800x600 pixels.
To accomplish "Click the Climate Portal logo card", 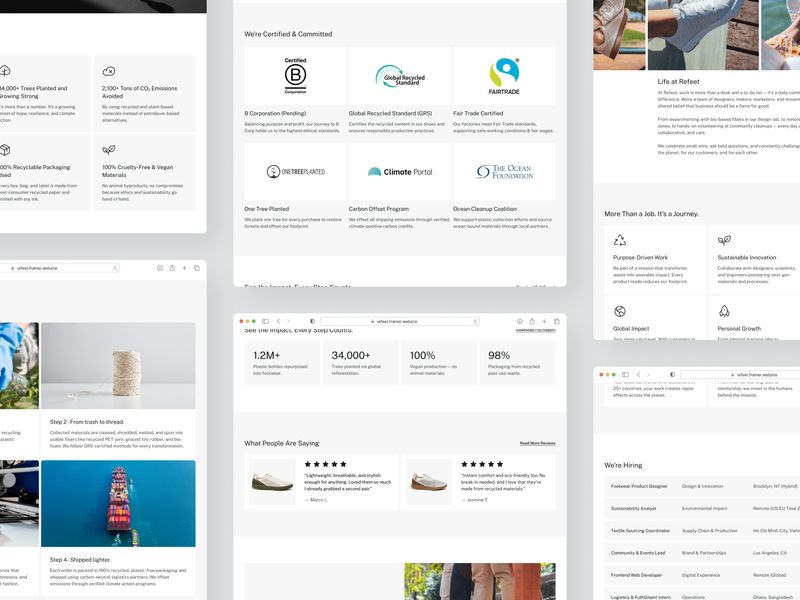I will pyautogui.click(x=399, y=171).
